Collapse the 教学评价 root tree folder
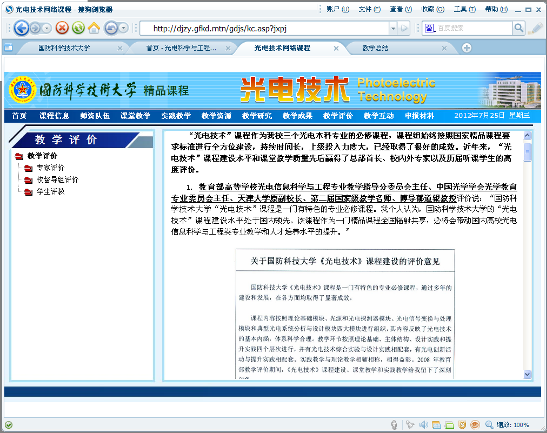Viewport: 547px width, 433px height. [x=19, y=156]
